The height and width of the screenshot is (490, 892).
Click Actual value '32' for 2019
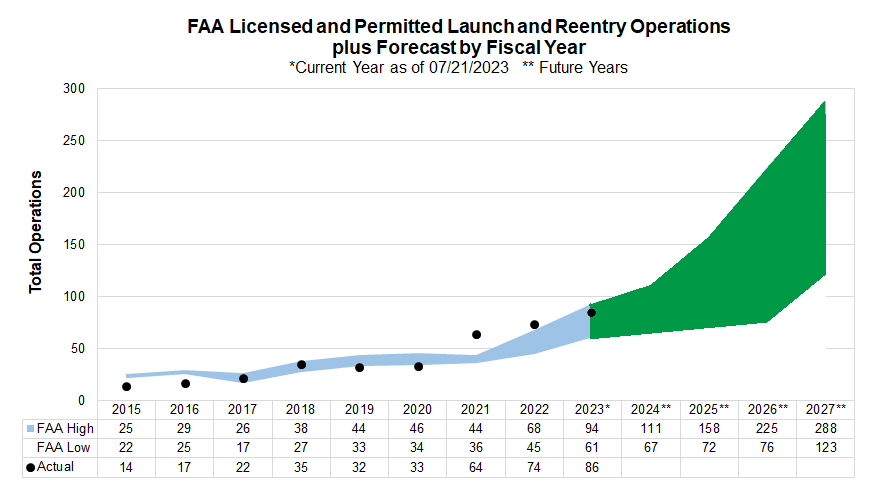360,468
